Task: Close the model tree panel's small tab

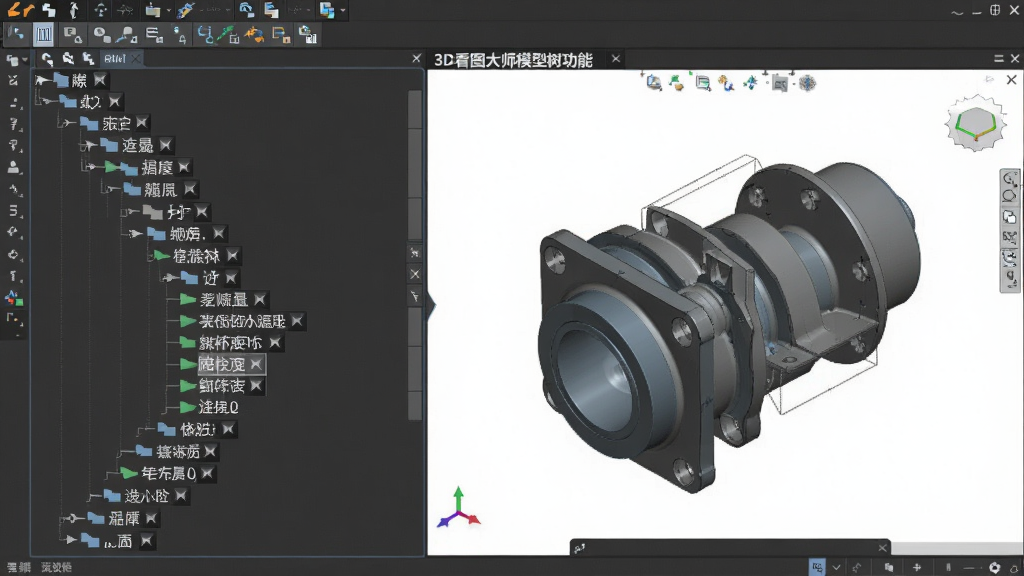Action: coord(135,59)
